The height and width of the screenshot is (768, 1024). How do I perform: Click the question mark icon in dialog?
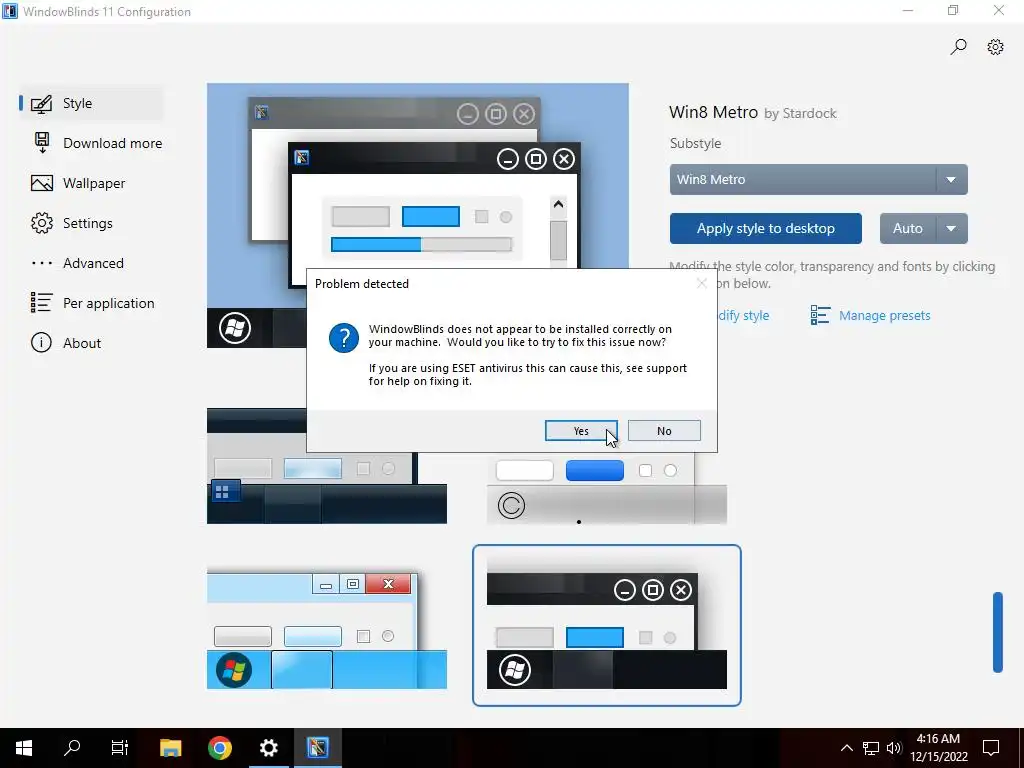click(344, 338)
